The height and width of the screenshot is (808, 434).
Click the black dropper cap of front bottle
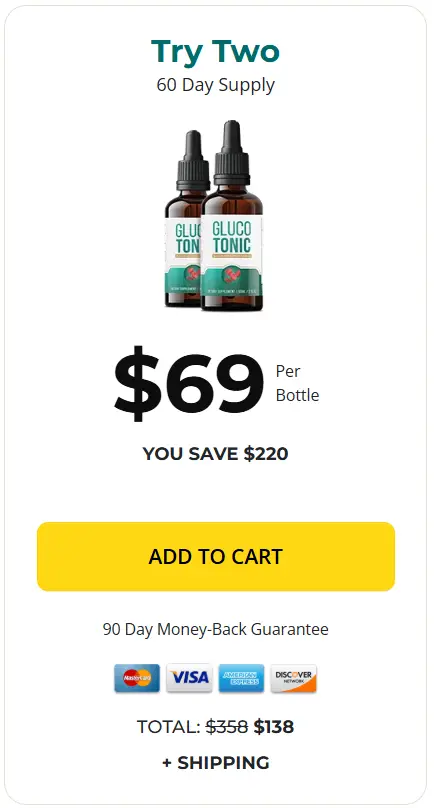point(232,153)
